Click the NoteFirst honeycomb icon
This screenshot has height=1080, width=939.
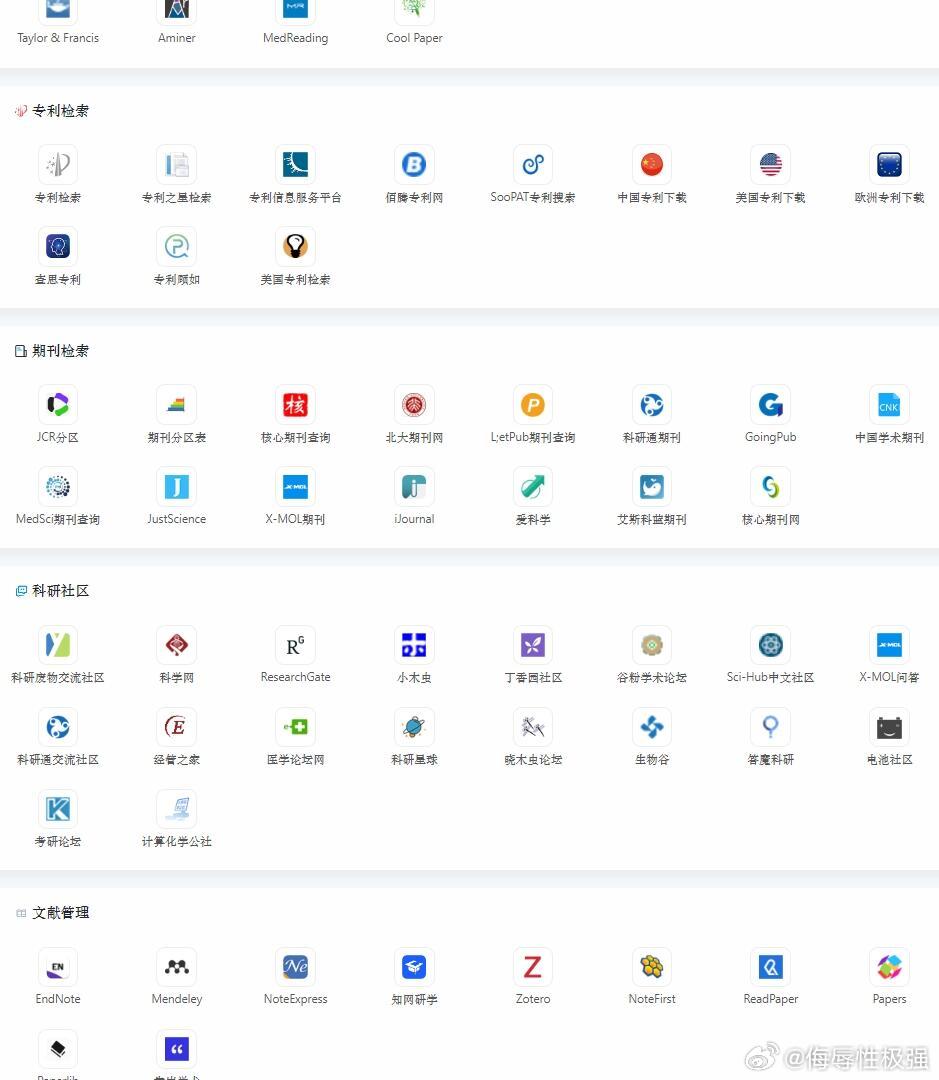point(652,966)
